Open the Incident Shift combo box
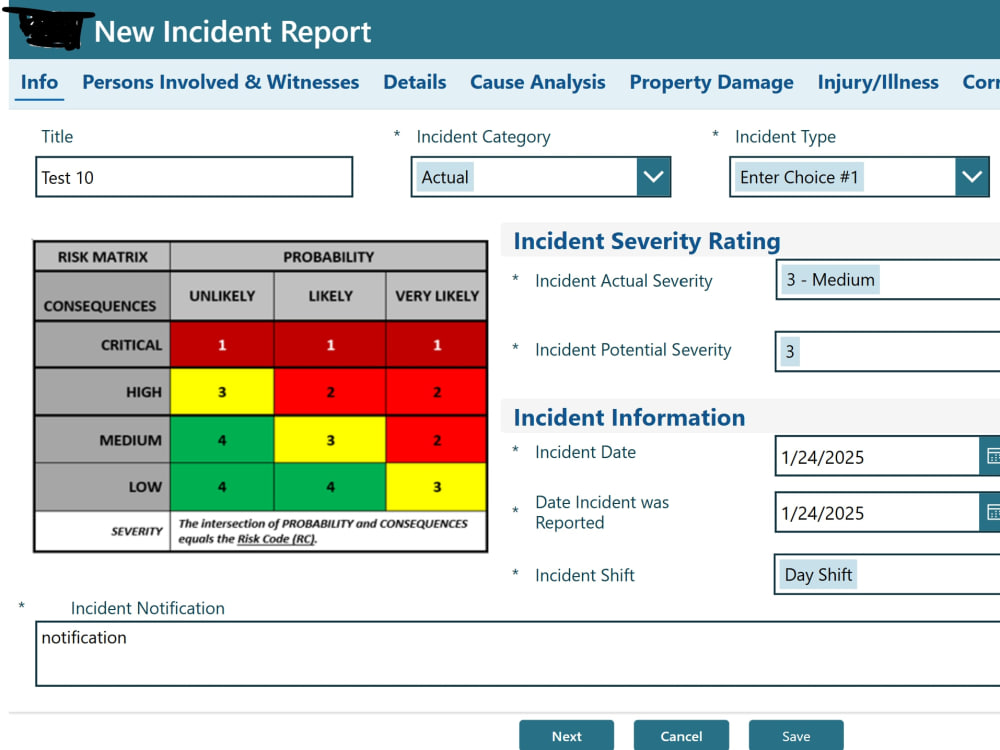1000x750 pixels. 887,575
